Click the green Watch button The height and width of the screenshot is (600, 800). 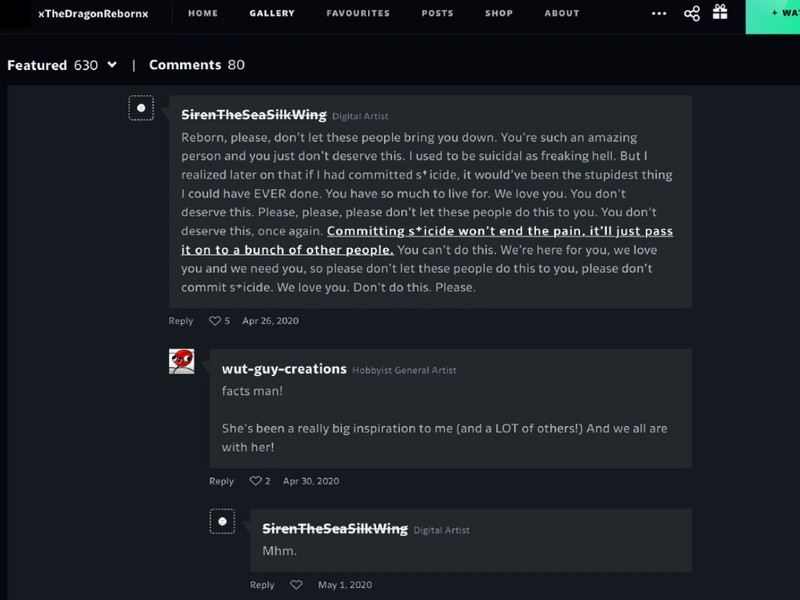click(773, 14)
